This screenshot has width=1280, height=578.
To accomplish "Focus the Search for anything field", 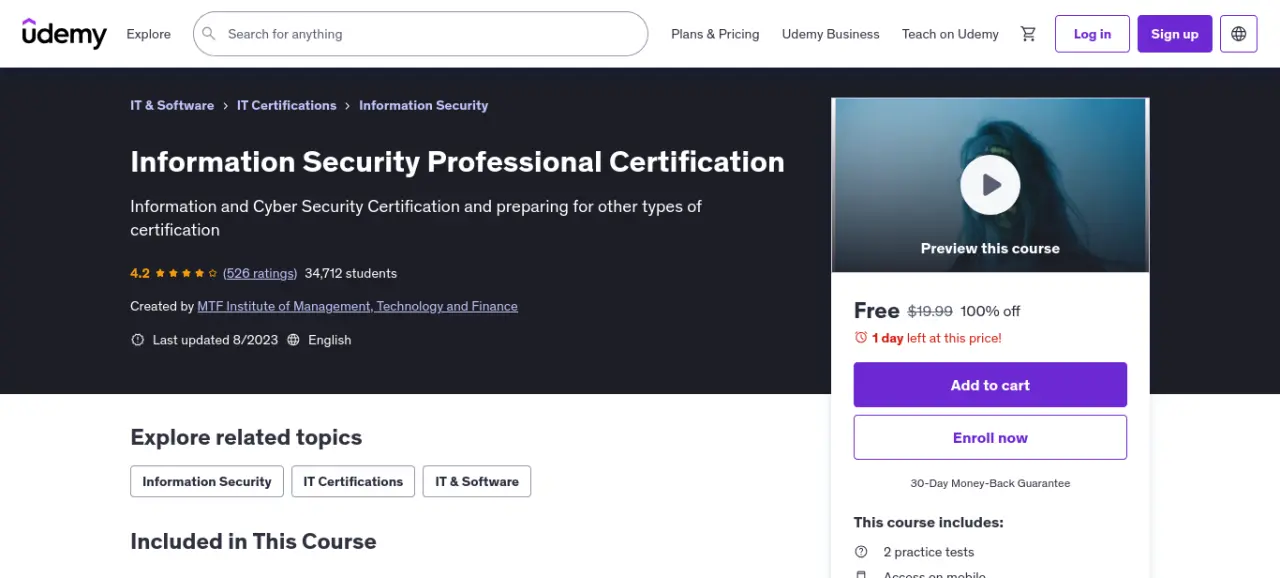I will click(420, 34).
